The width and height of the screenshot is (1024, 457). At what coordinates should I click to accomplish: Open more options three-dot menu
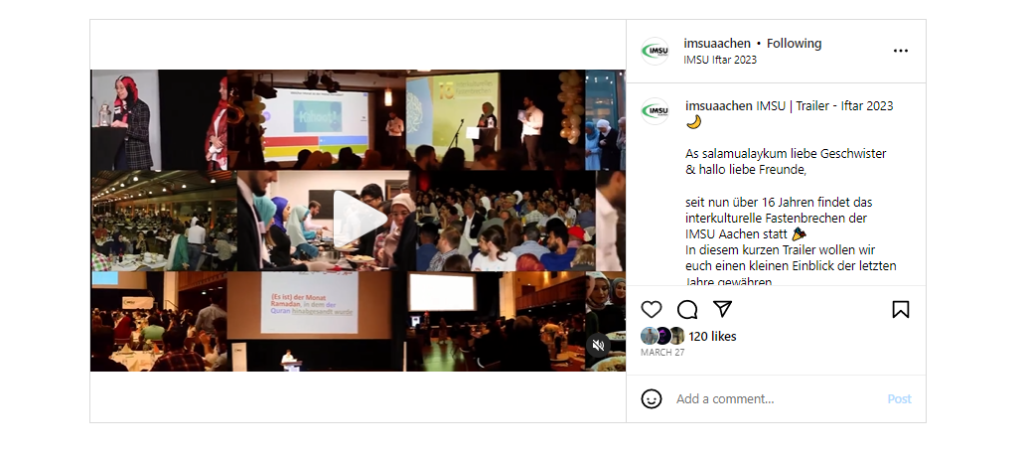point(901,51)
